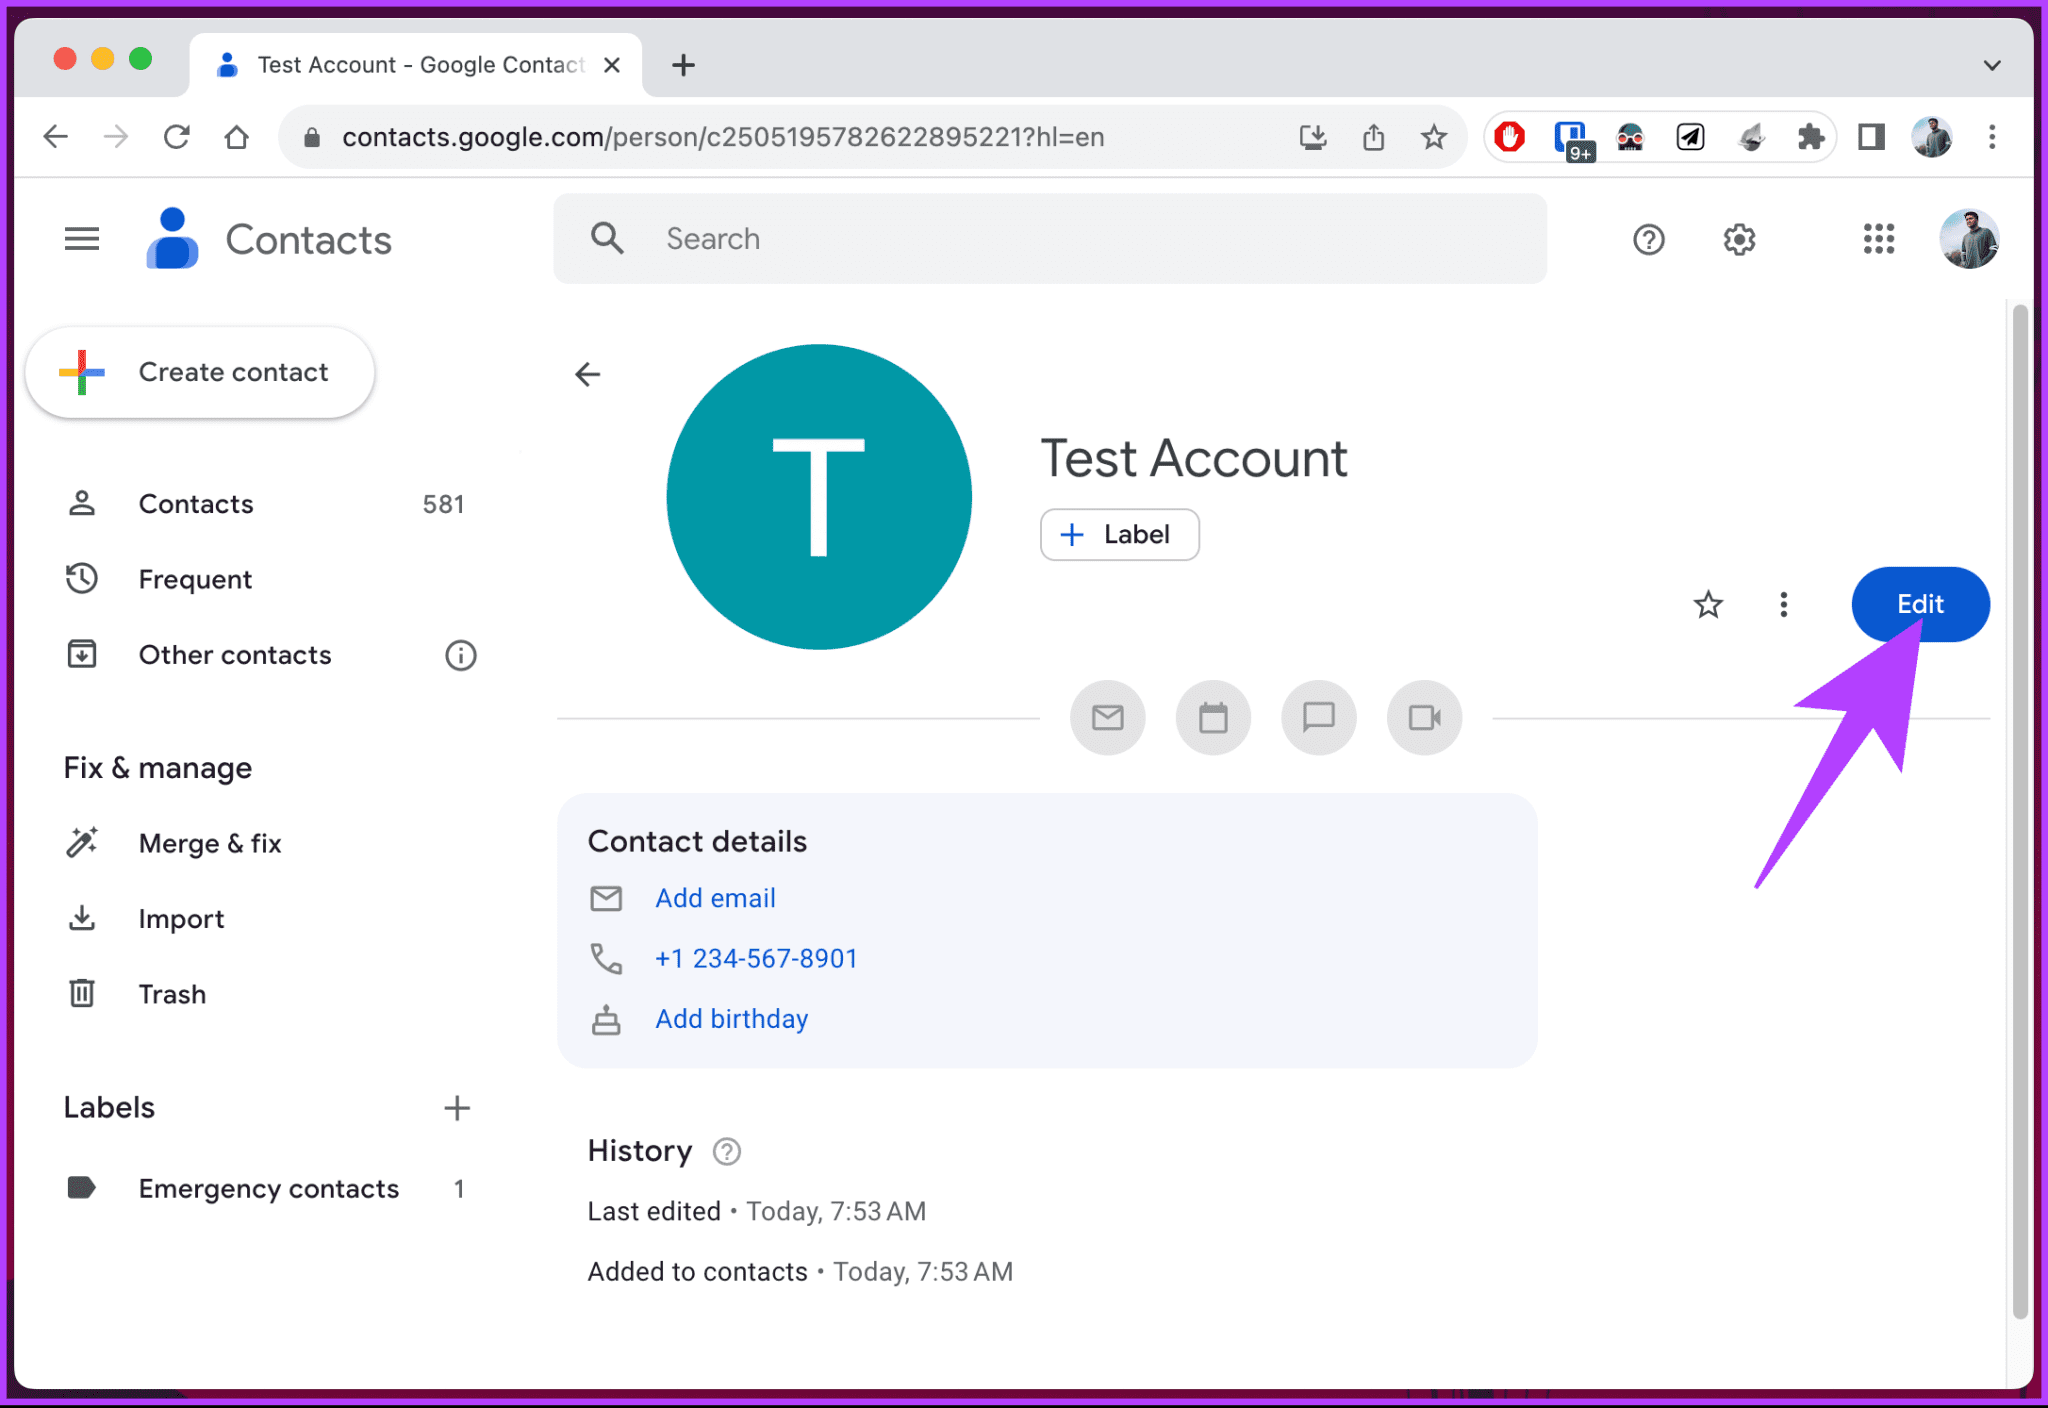Viewport: 2048px width, 1408px height.
Task: View info about Other contacts
Action: coord(460,655)
